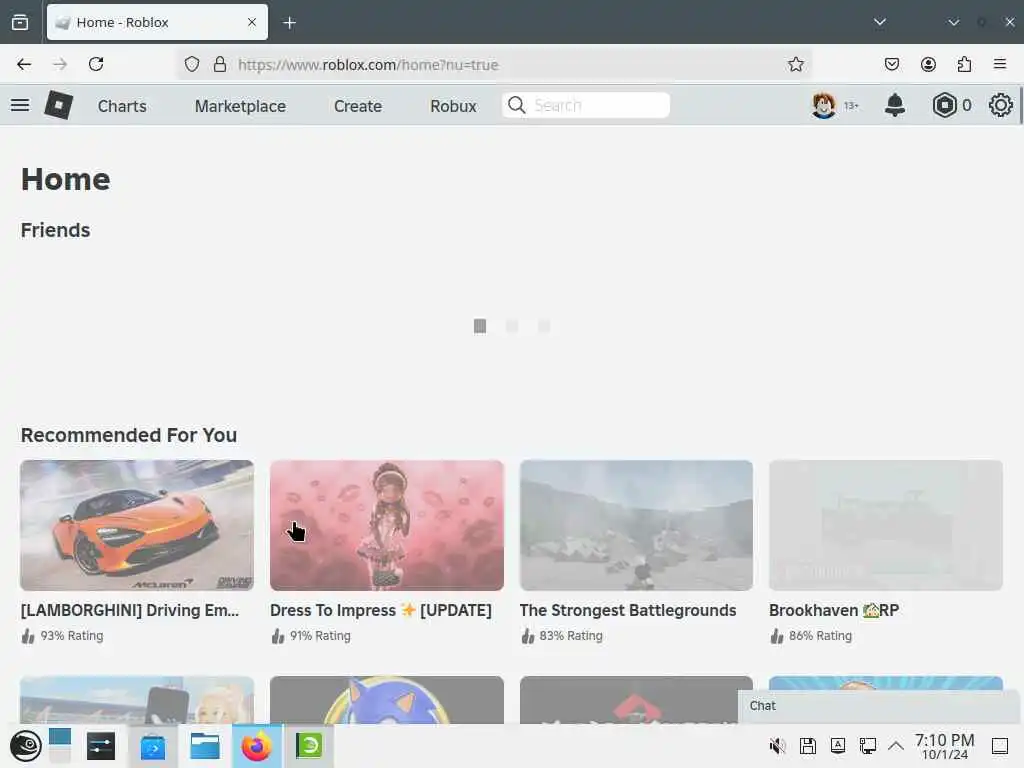Viewport: 1024px width, 768px height.
Task: Open the user avatar profile
Action: 824,105
